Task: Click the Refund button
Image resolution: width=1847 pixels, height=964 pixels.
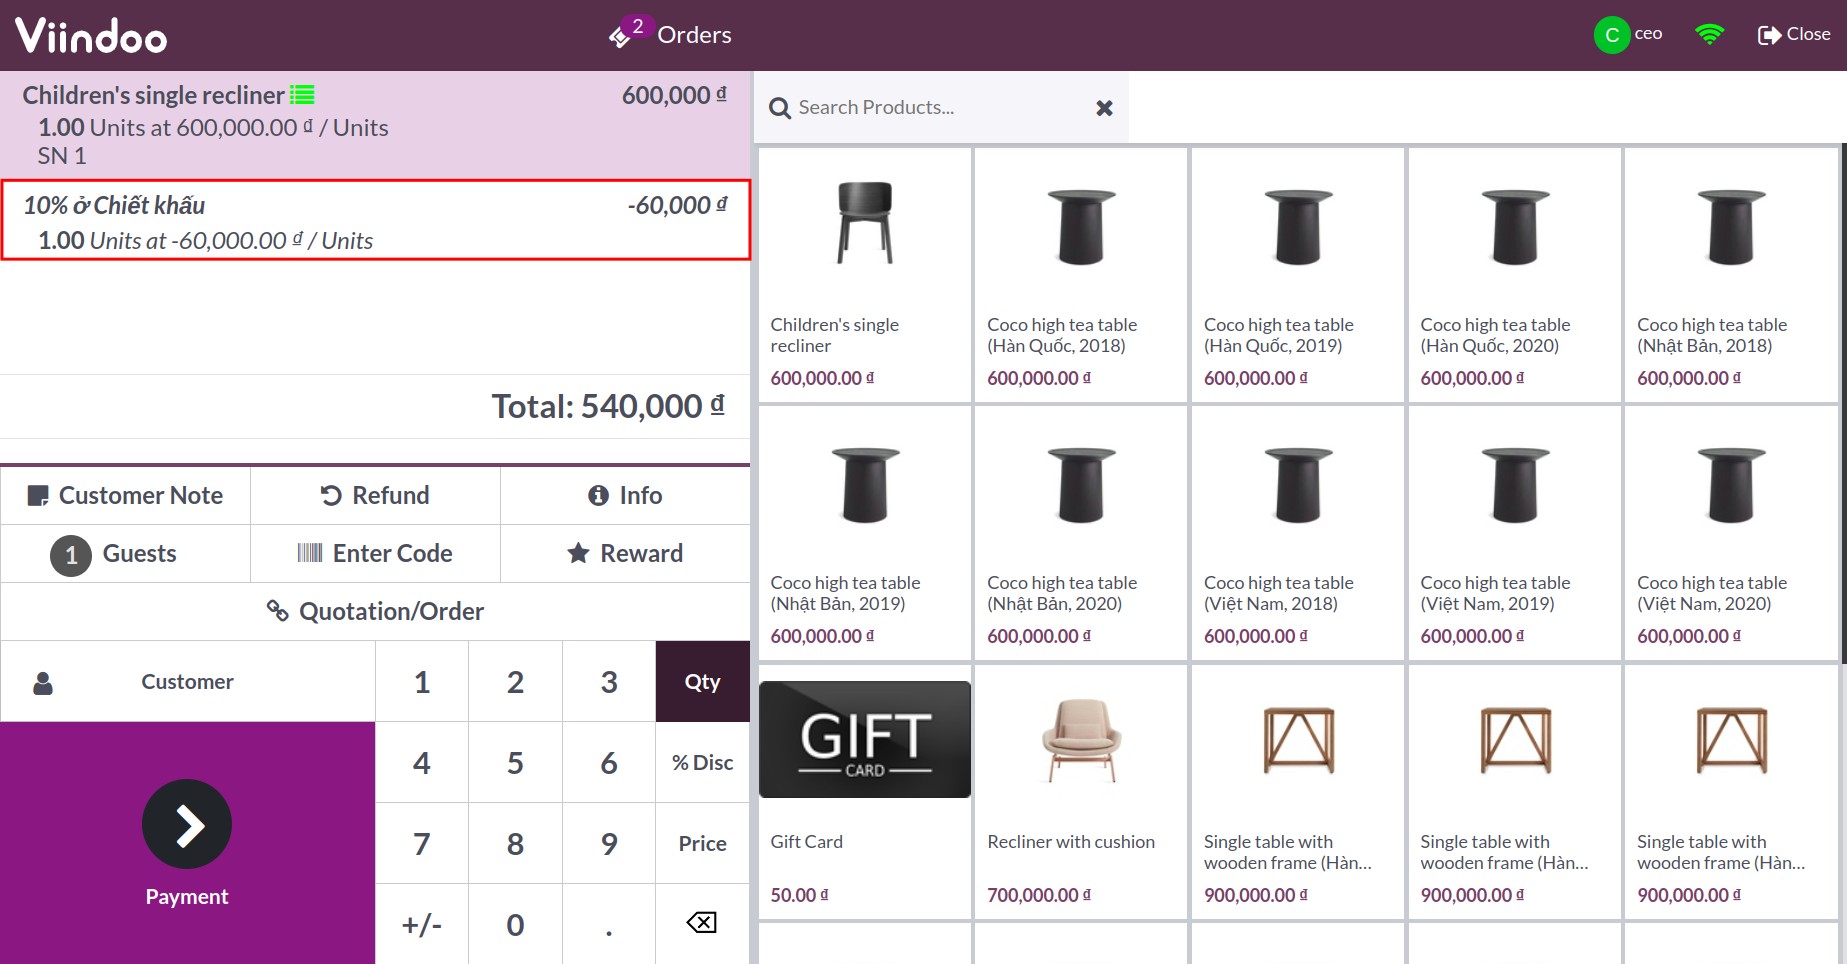Action: [x=375, y=495]
